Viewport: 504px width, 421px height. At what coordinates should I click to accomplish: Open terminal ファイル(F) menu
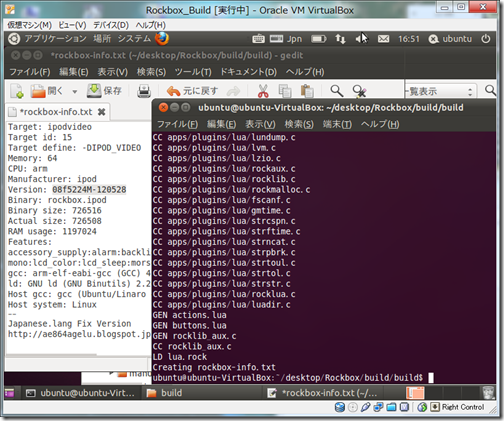pyautogui.click(x=177, y=124)
